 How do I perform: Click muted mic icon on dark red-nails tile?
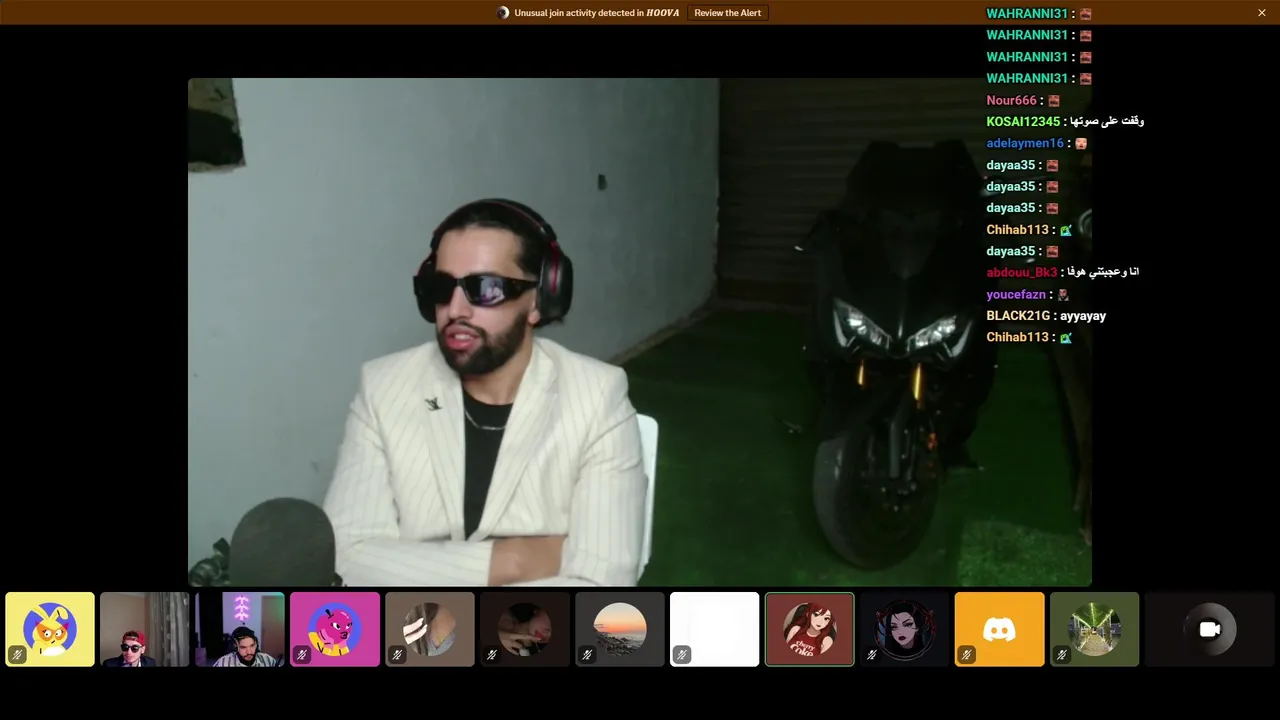pyautogui.click(x=492, y=655)
